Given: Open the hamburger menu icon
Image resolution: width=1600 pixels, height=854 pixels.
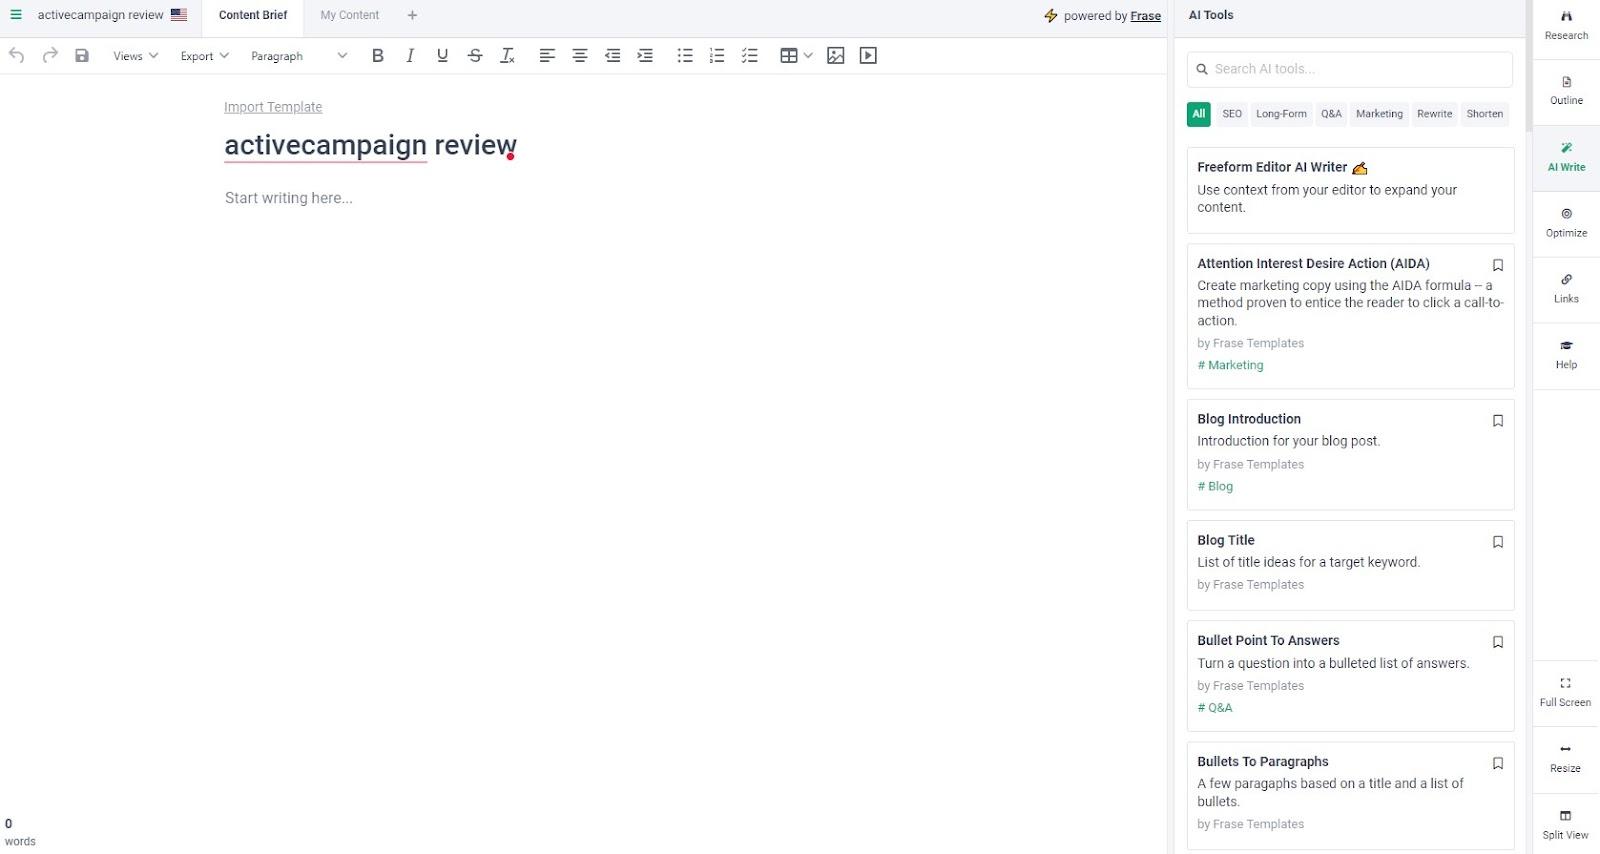Looking at the screenshot, I should pos(16,15).
